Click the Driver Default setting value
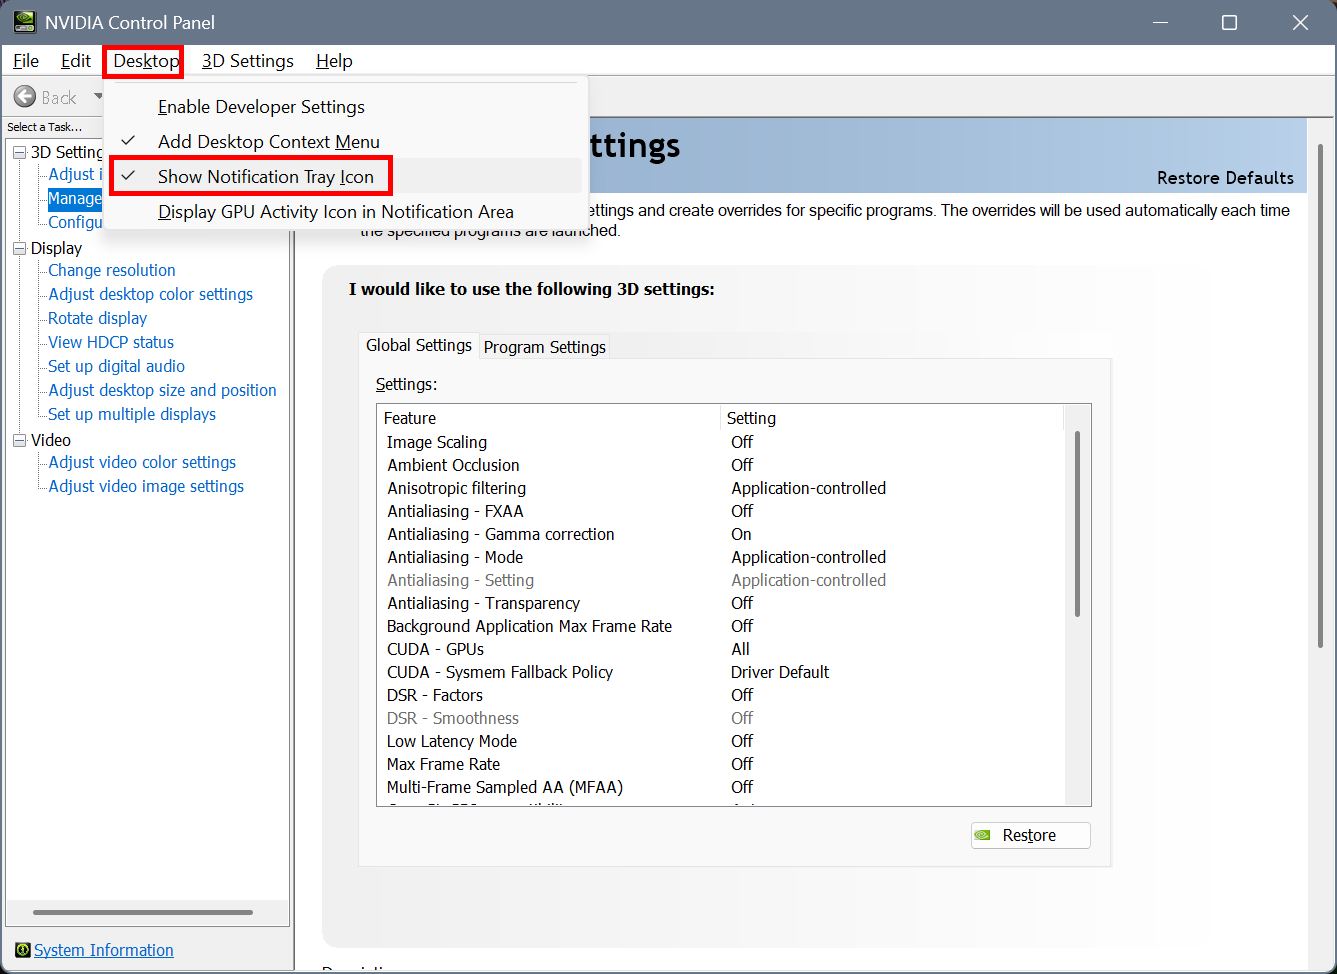The image size is (1337, 974). (x=780, y=672)
